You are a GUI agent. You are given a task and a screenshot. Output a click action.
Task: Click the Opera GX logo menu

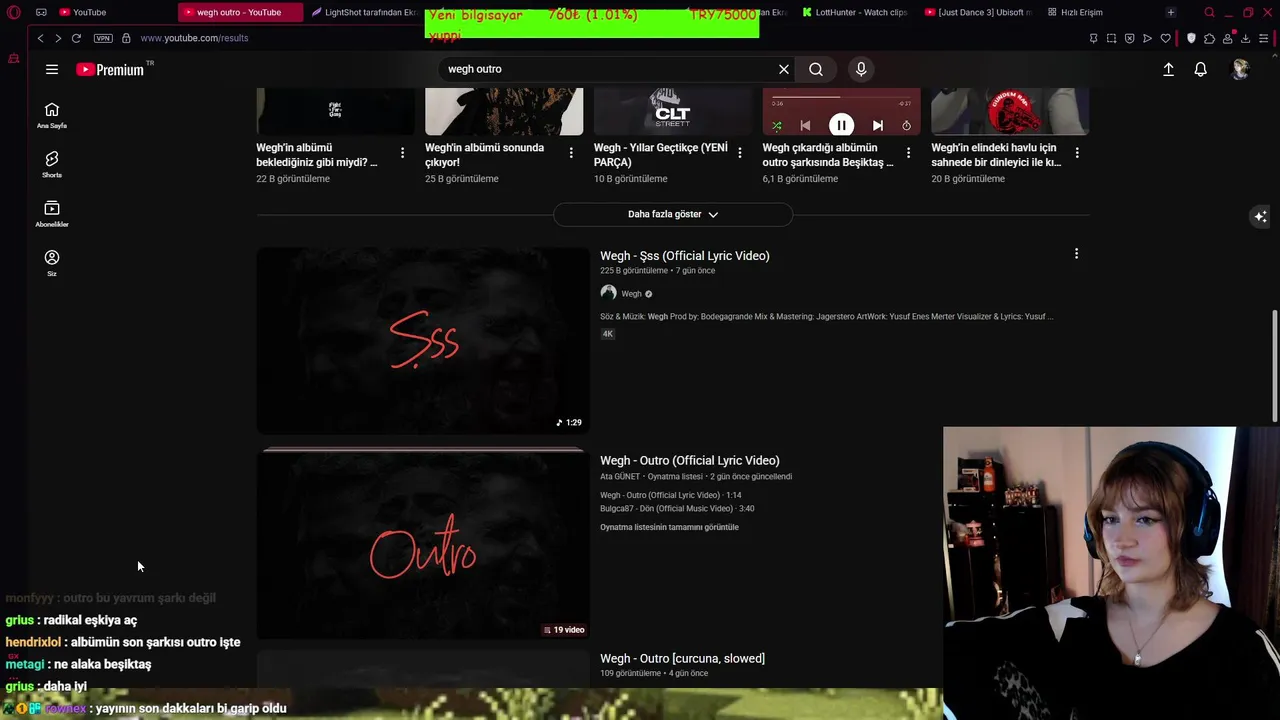14,12
